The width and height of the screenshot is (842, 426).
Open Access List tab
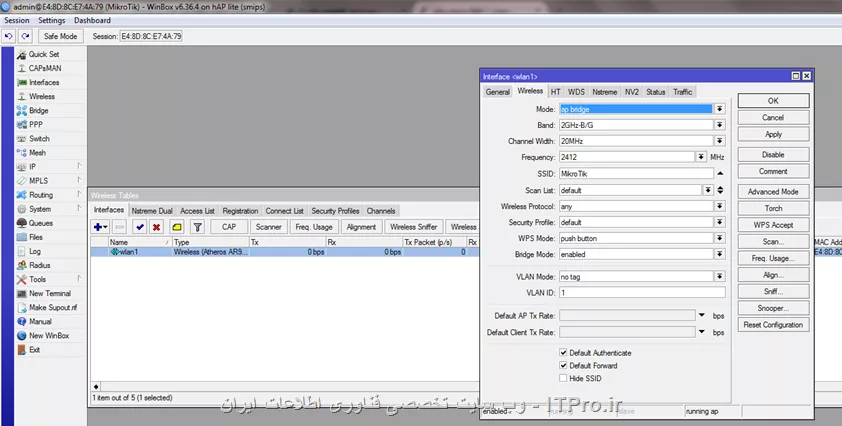(197, 211)
